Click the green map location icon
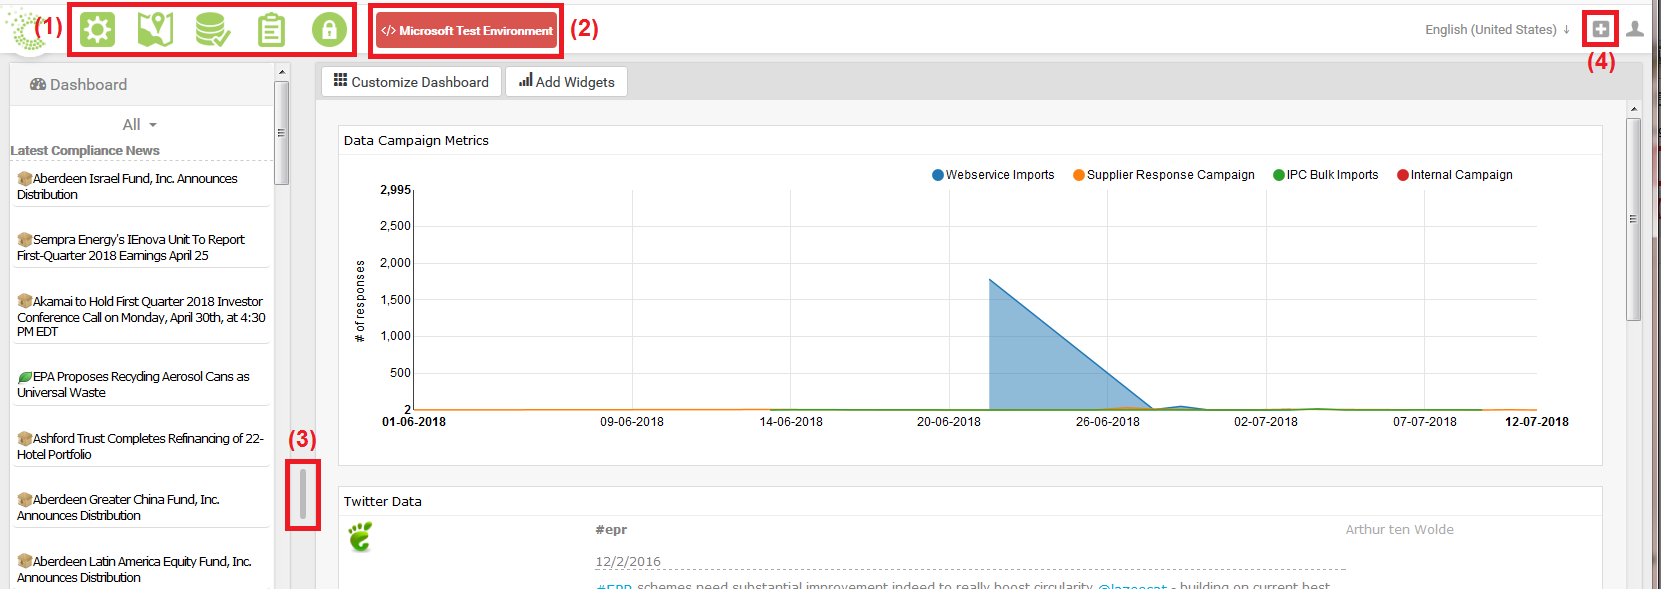 pyautogui.click(x=155, y=30)
